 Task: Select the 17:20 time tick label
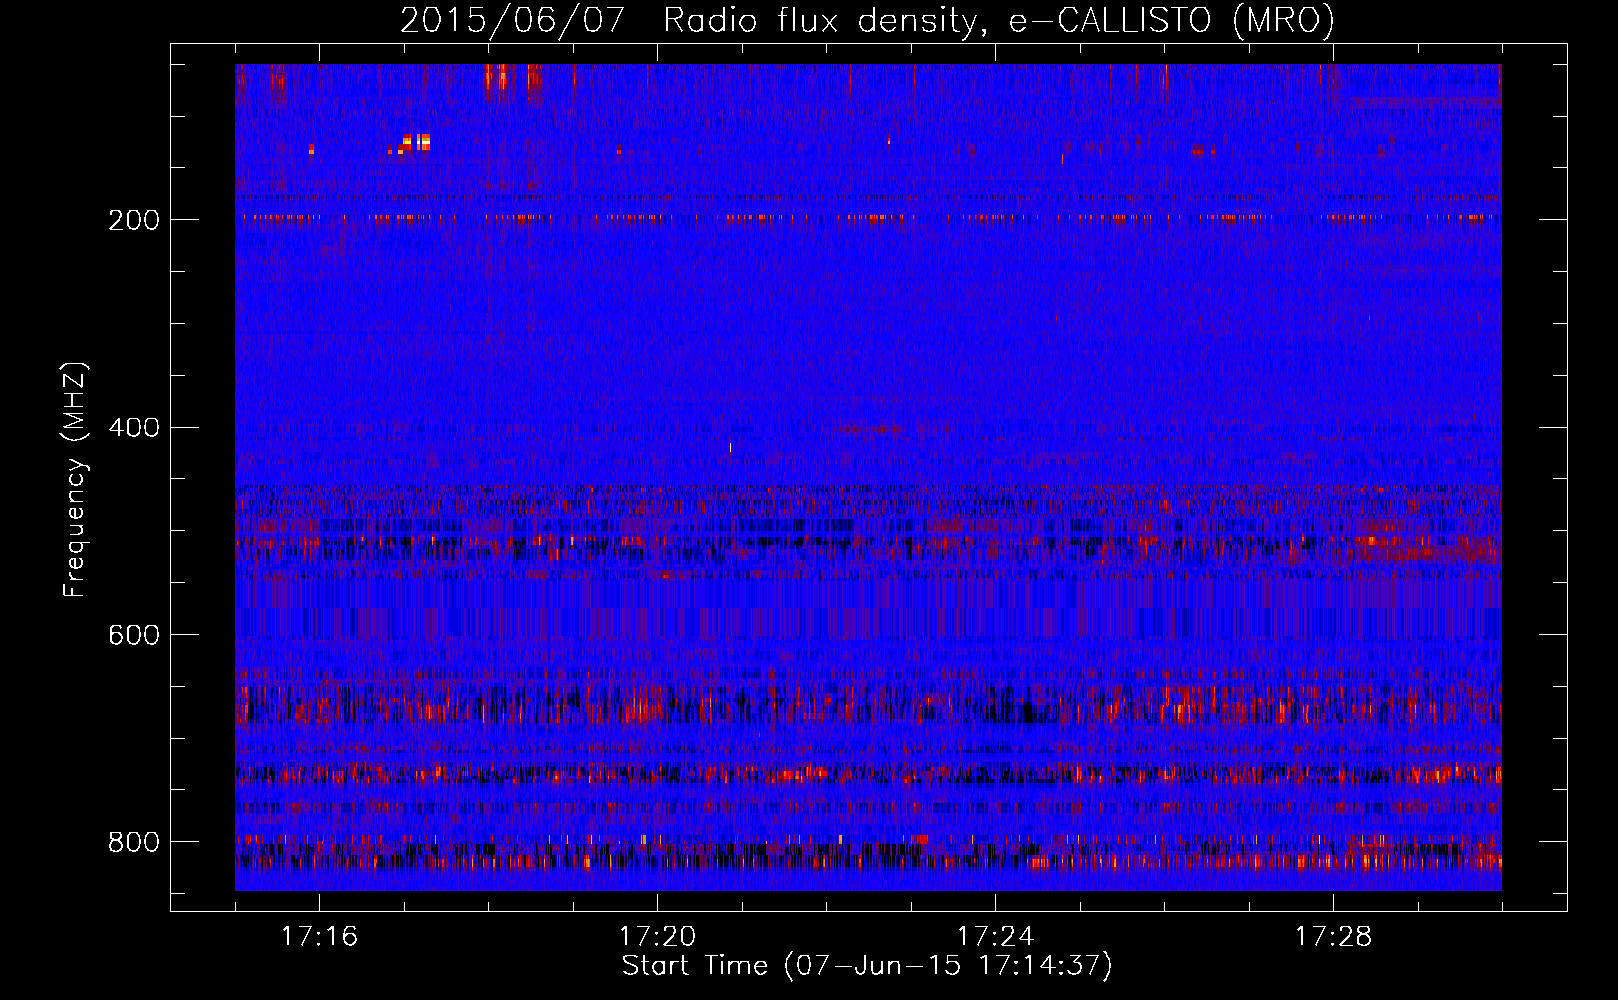click(657, 936)
